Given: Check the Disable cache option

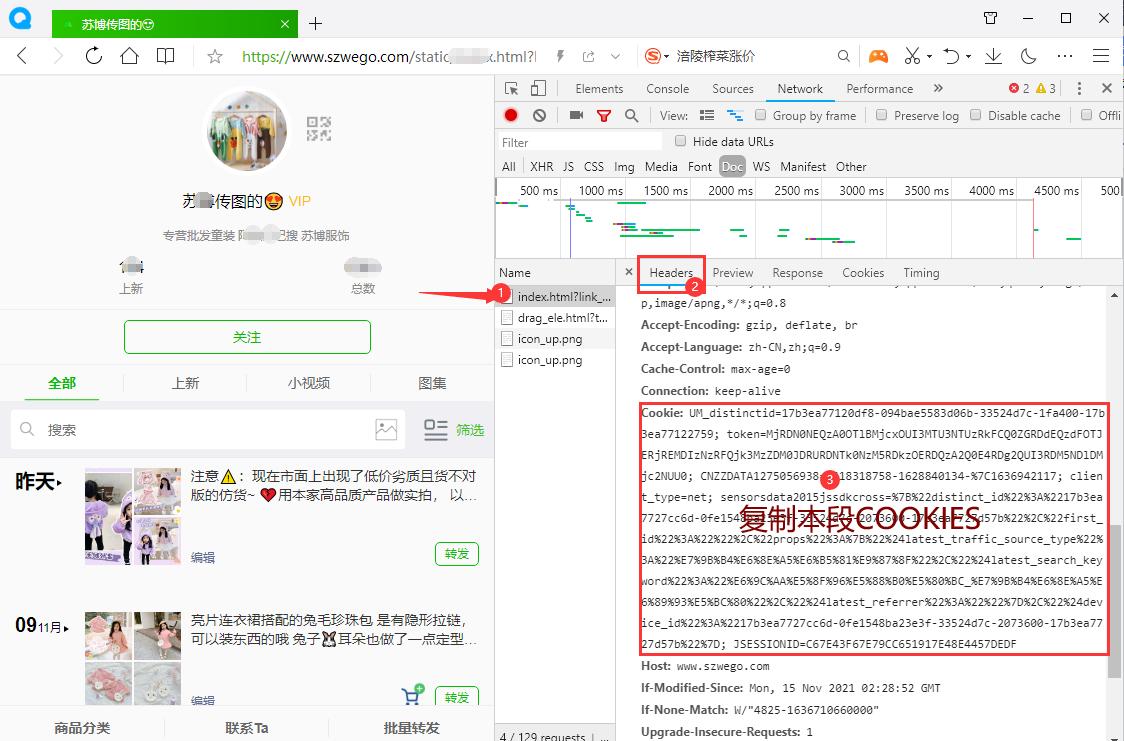Looking at the screenshot, I should [x=975, y=115].
